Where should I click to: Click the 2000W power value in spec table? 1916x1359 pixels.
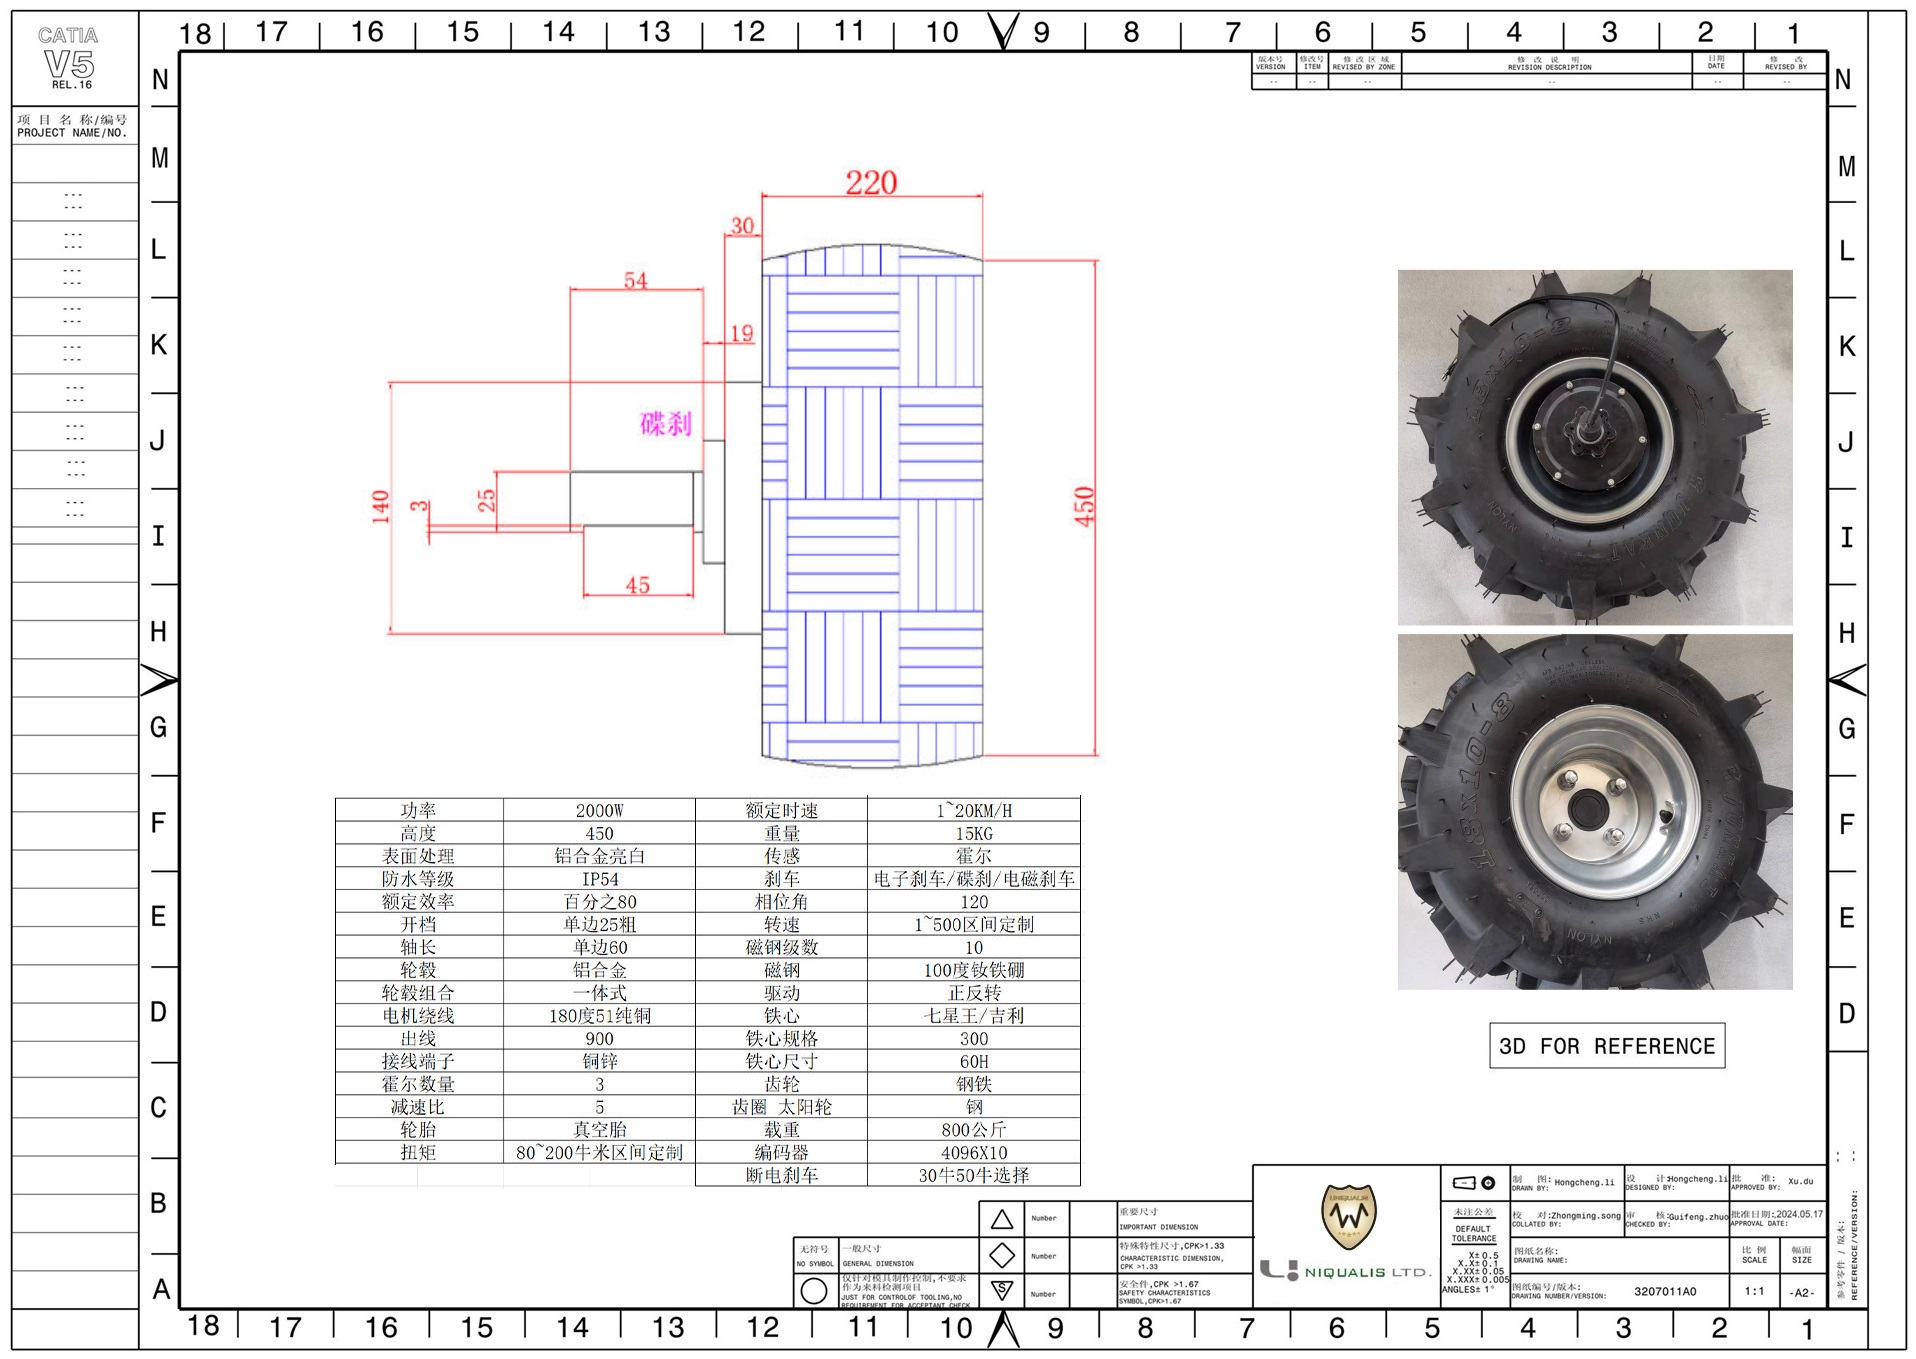coord(599,810)
